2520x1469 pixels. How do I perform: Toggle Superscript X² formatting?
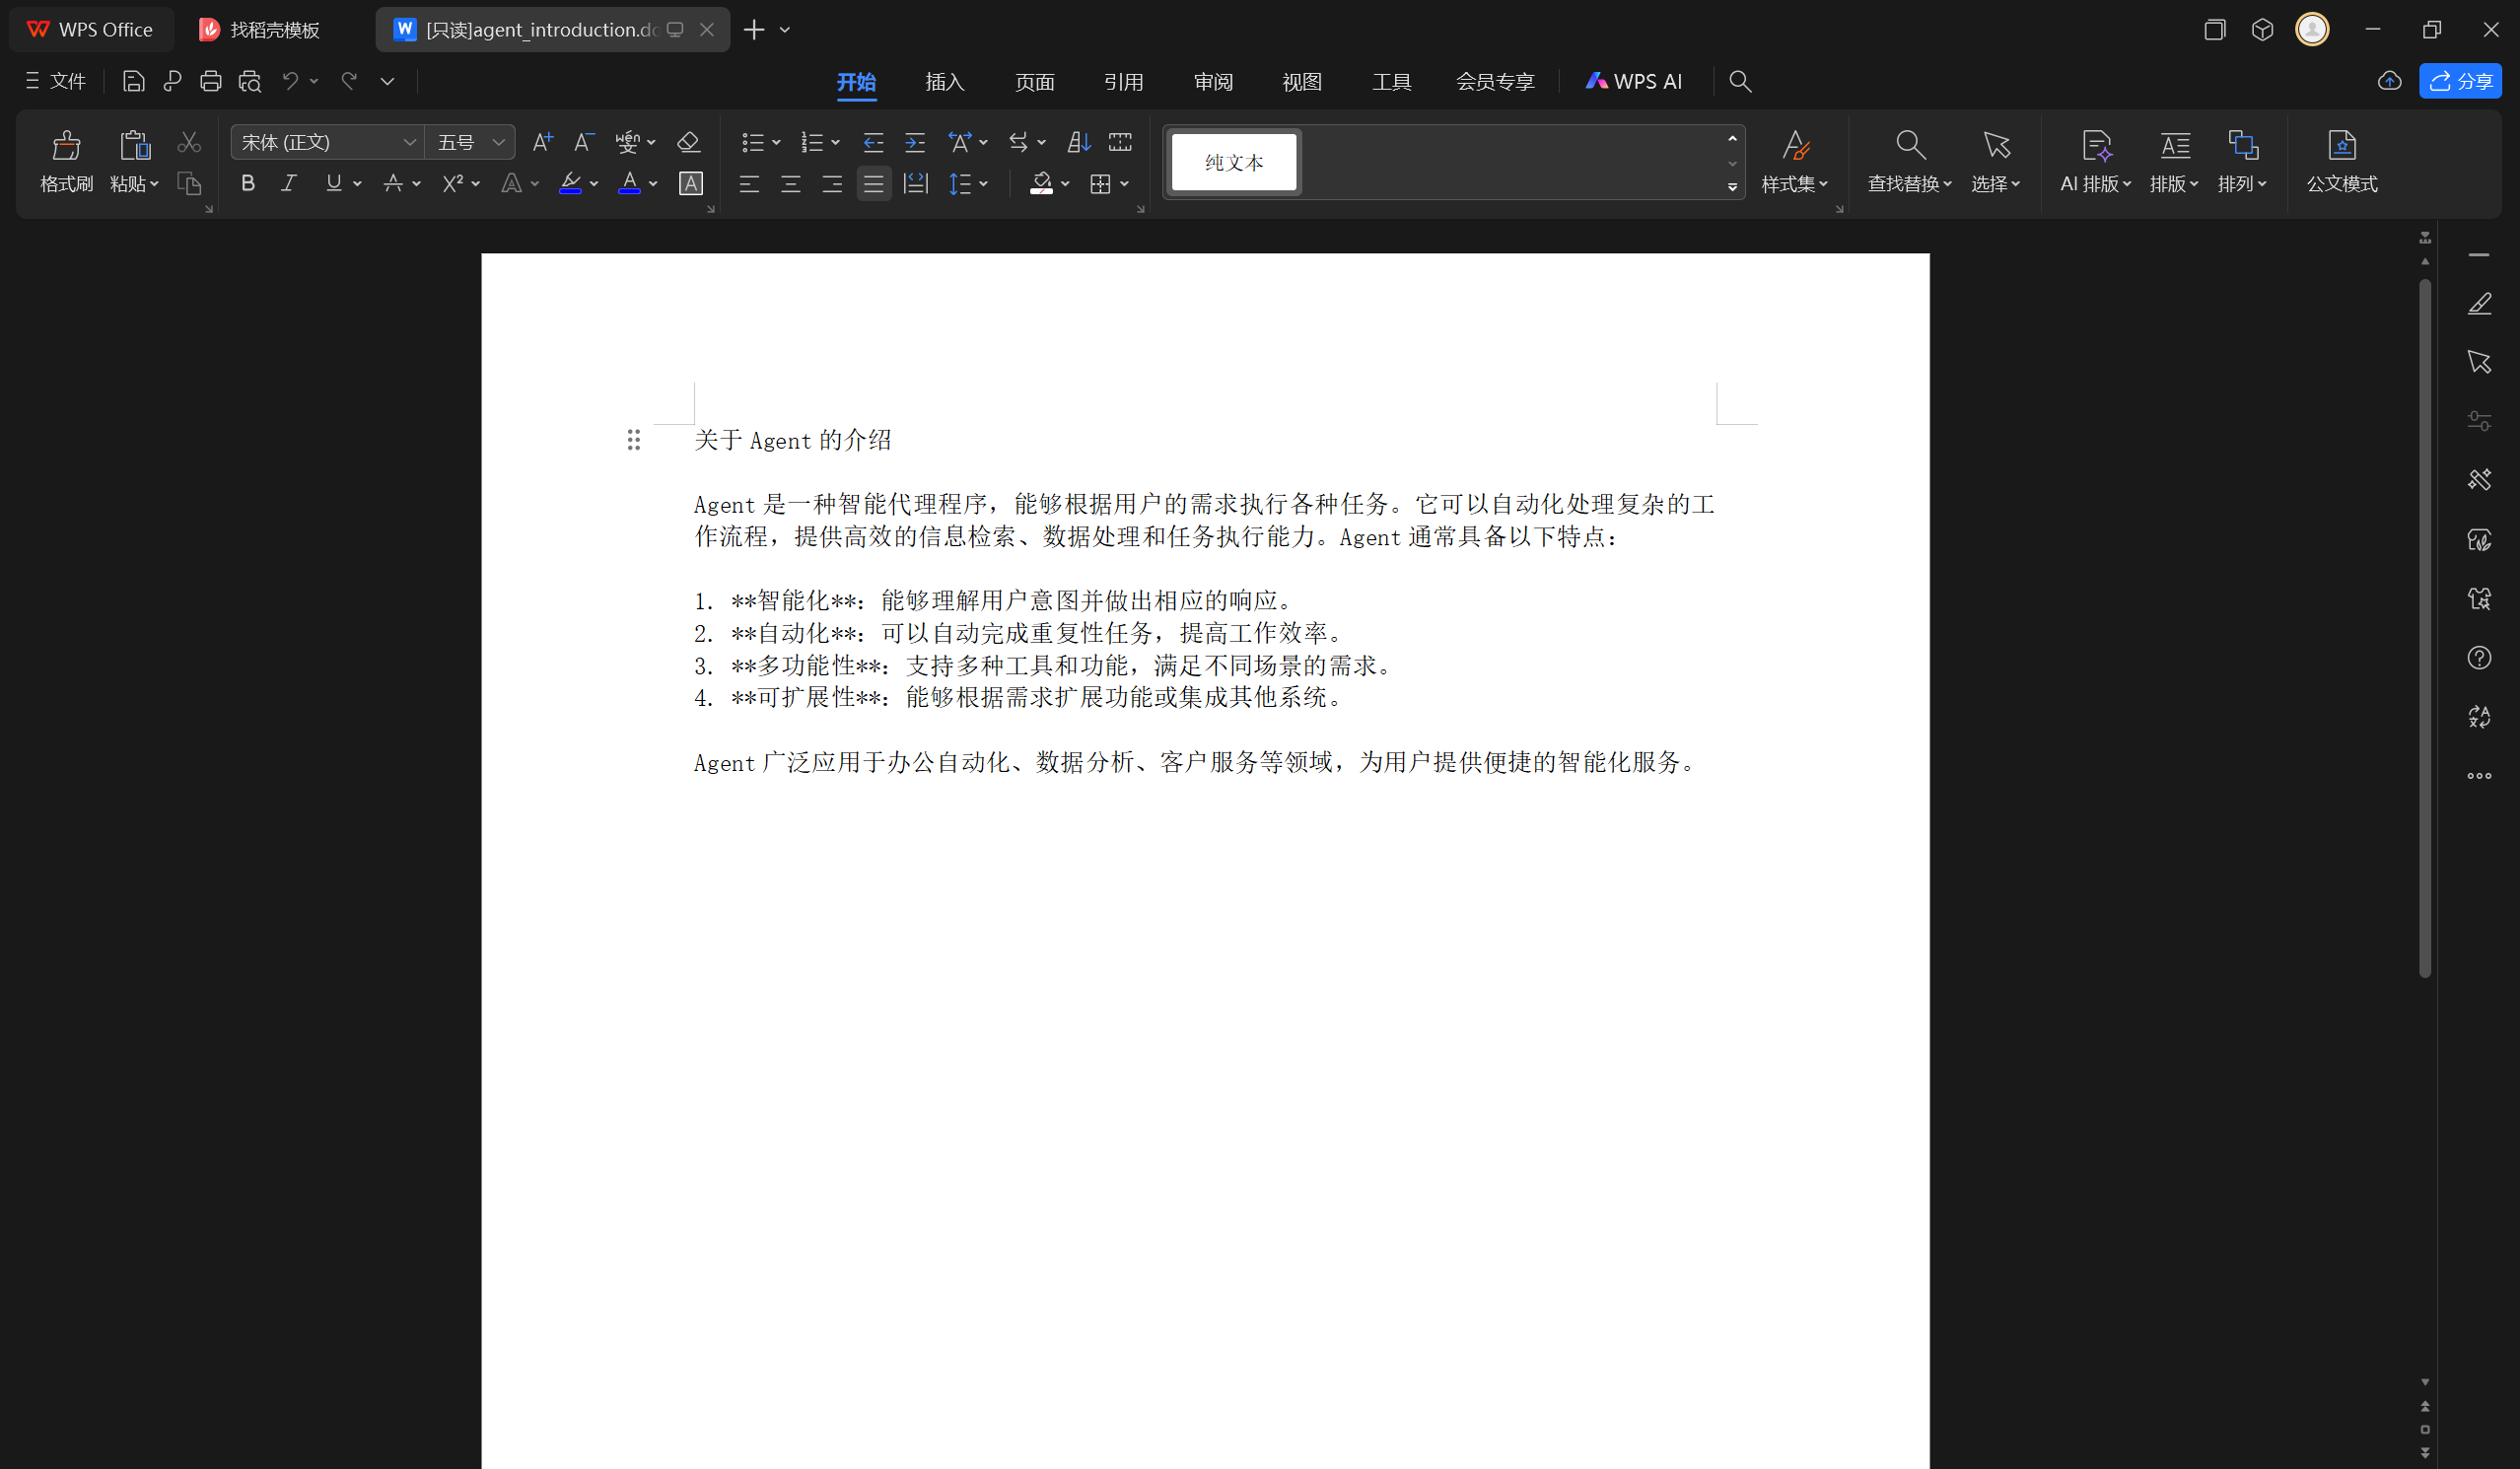[452, 183]
